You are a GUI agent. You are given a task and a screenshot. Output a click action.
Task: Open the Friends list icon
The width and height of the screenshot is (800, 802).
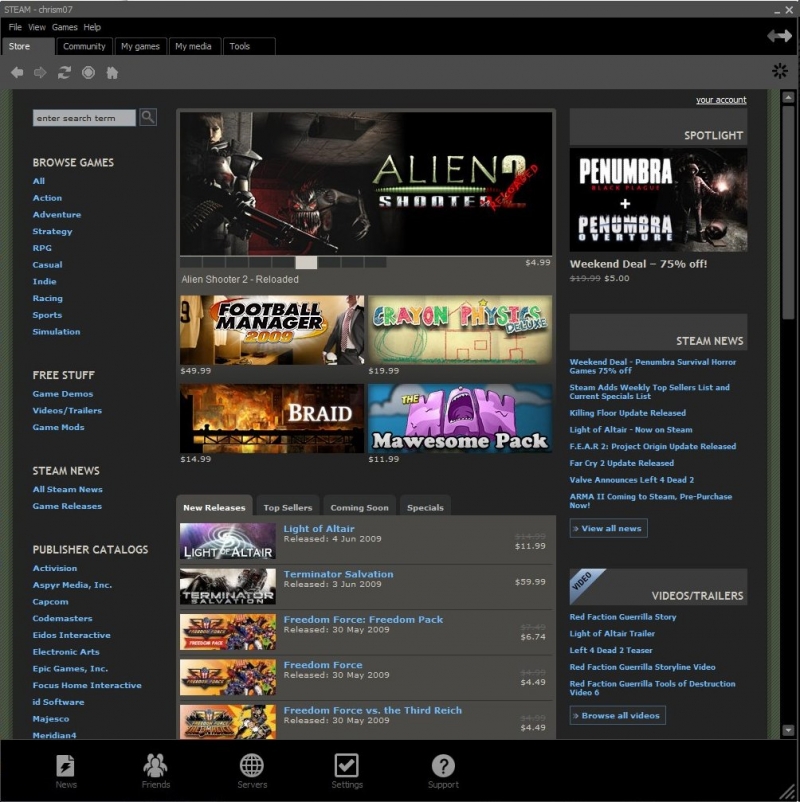click(155, 771)
